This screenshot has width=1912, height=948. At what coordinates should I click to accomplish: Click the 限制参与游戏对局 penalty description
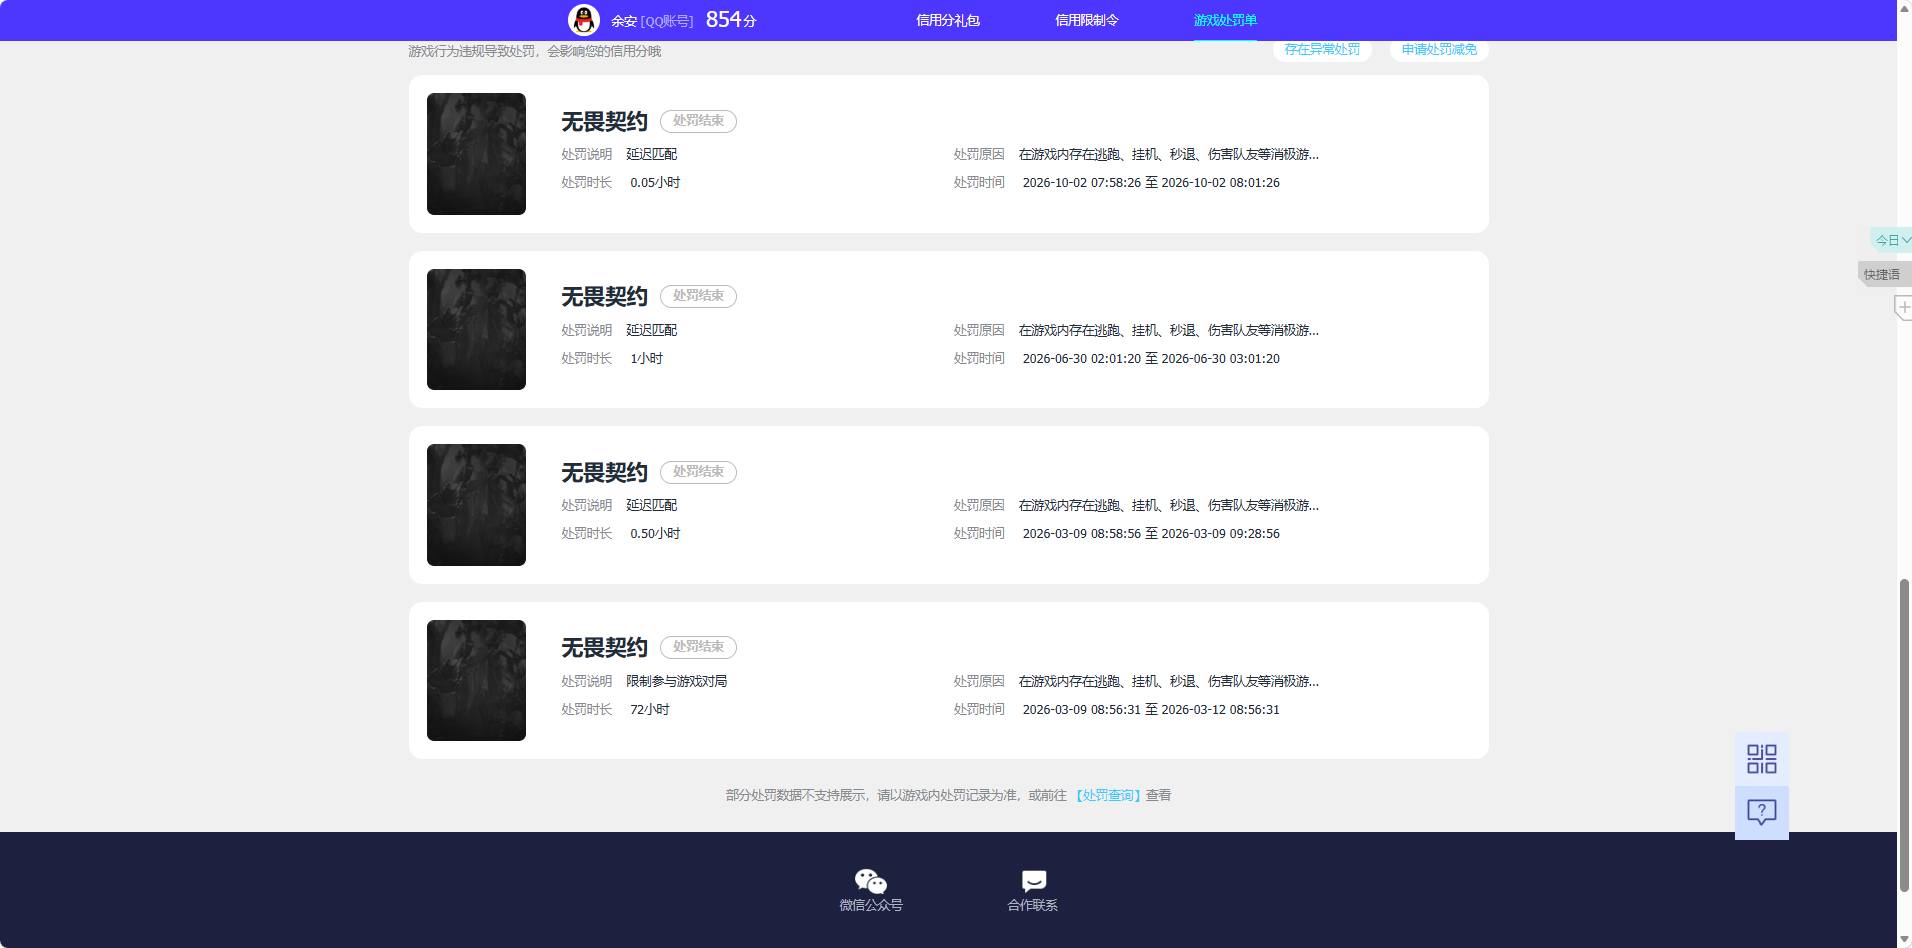[x=676, y=681]
